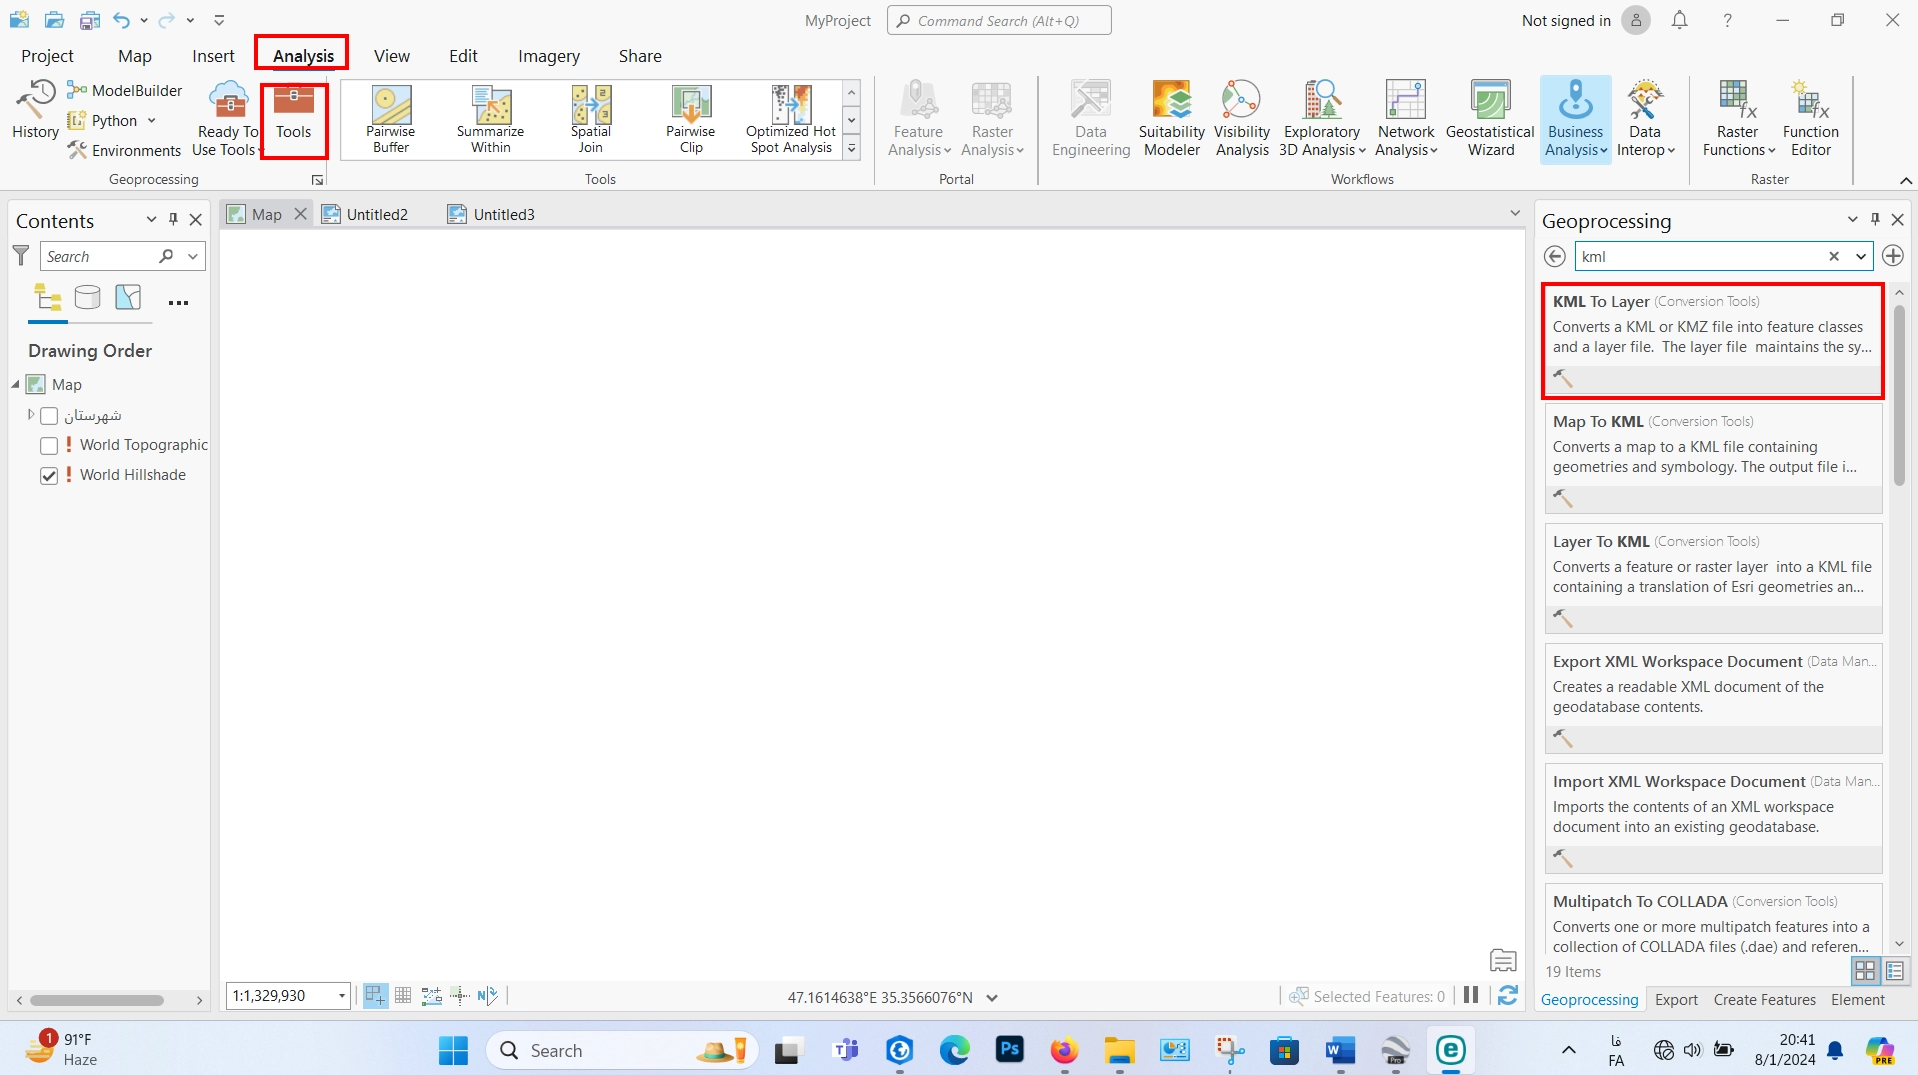Open Pairwise Clip tool

[691, 119]
